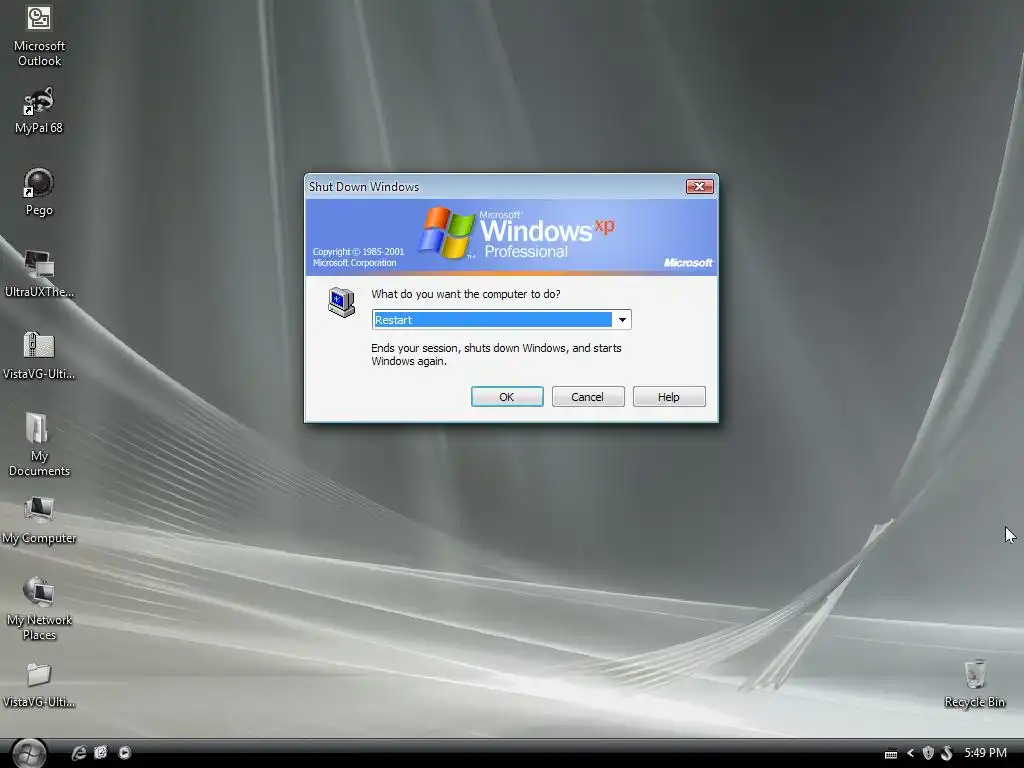Launch Windows Media Player from Quick Launch
Image resolution: width=1024 pixels, height=768 pixels.
[x=124, y=753]
